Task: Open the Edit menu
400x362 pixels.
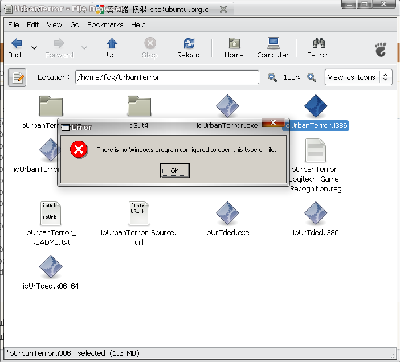Action: (33, 25)
